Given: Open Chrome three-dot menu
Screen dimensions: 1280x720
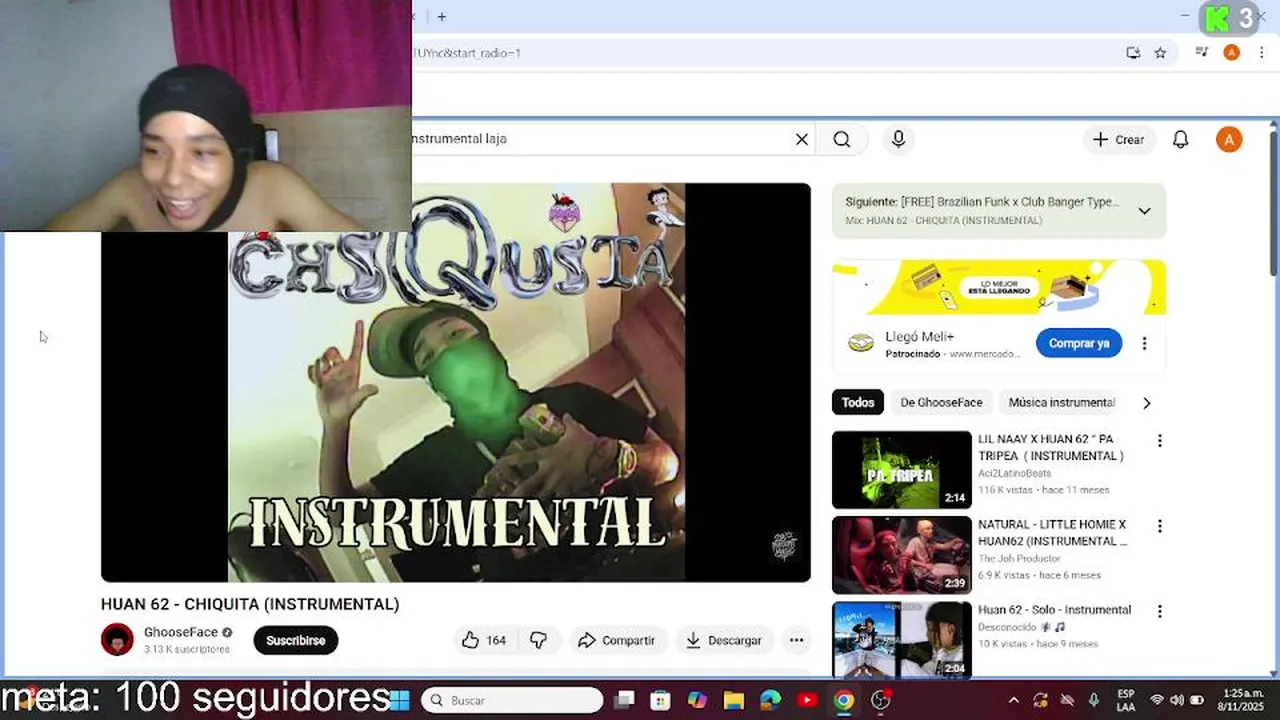Looking at the screenshot, I should tap(1261, 53).
